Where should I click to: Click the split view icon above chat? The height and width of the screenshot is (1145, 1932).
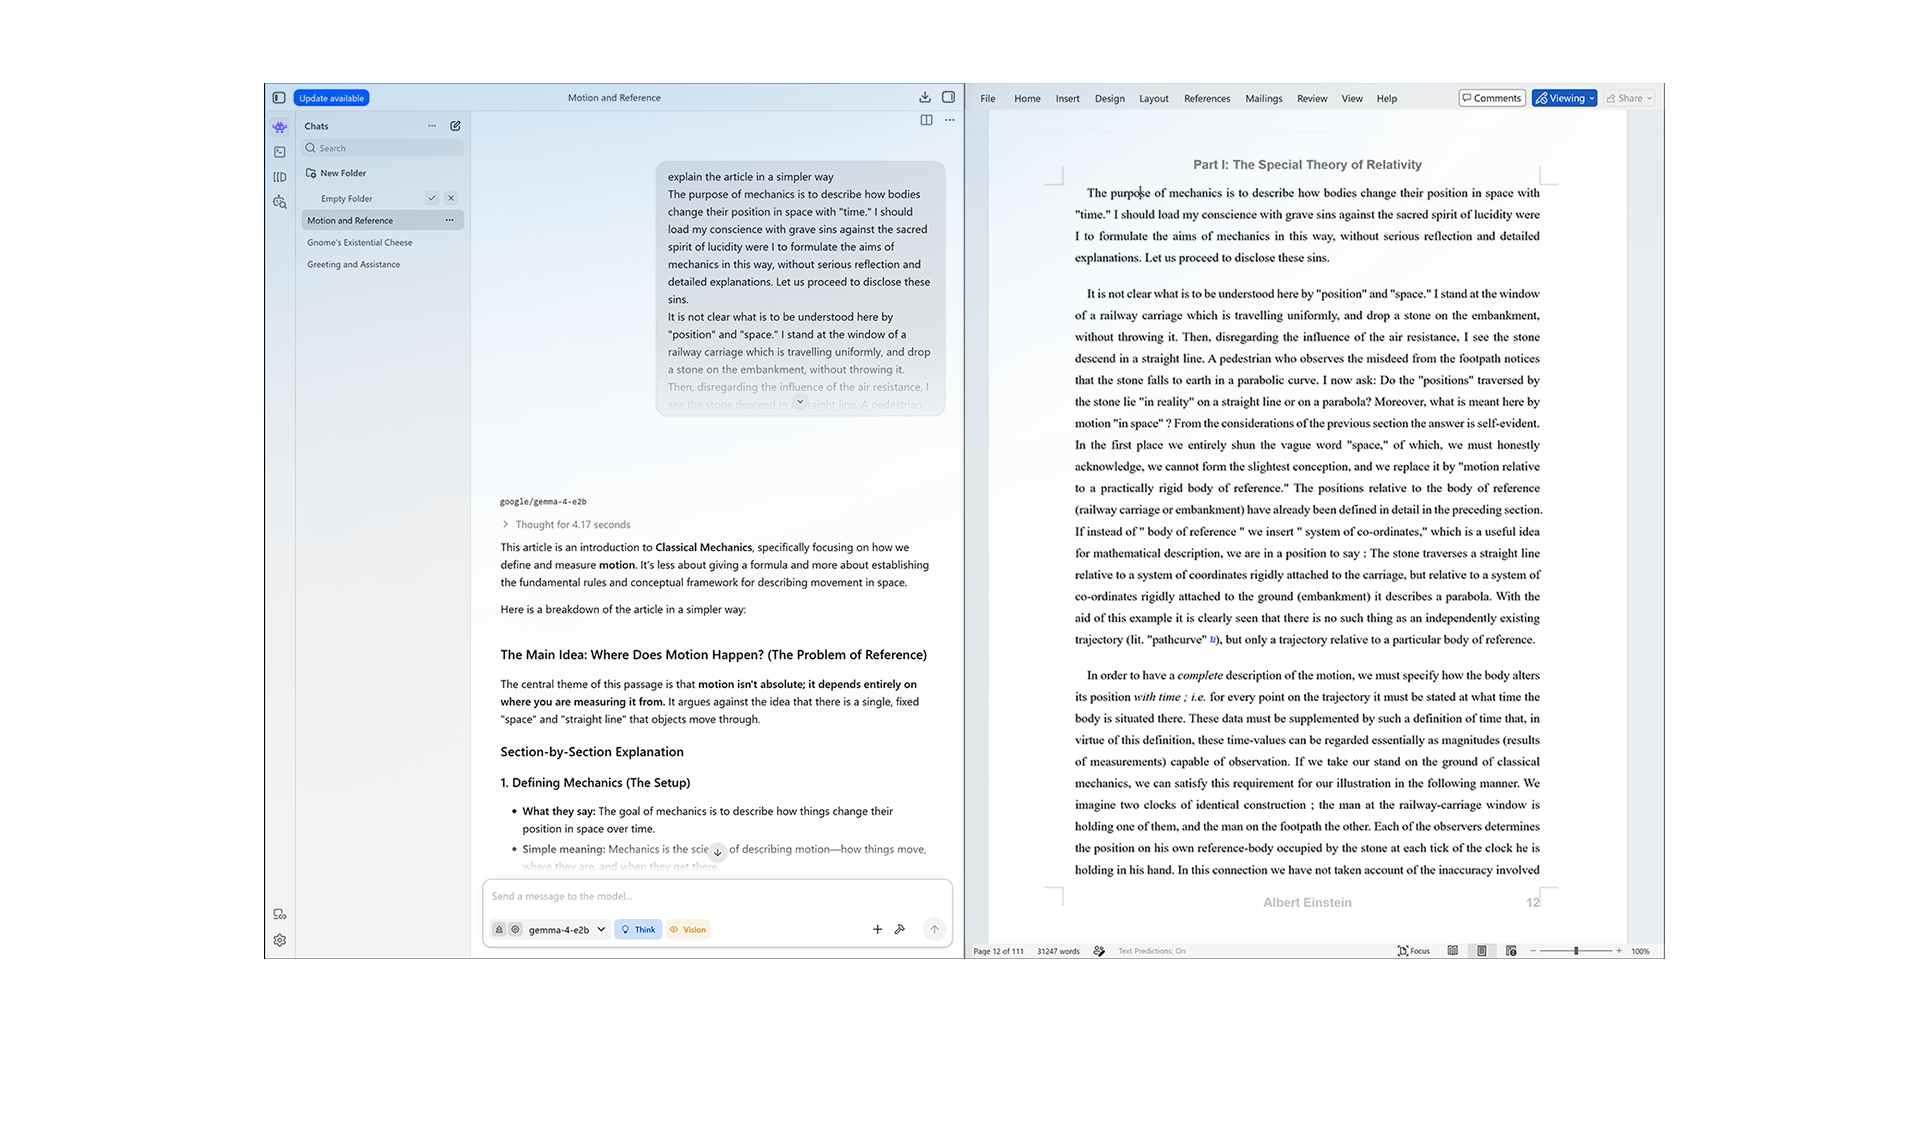tap(927, 120)
